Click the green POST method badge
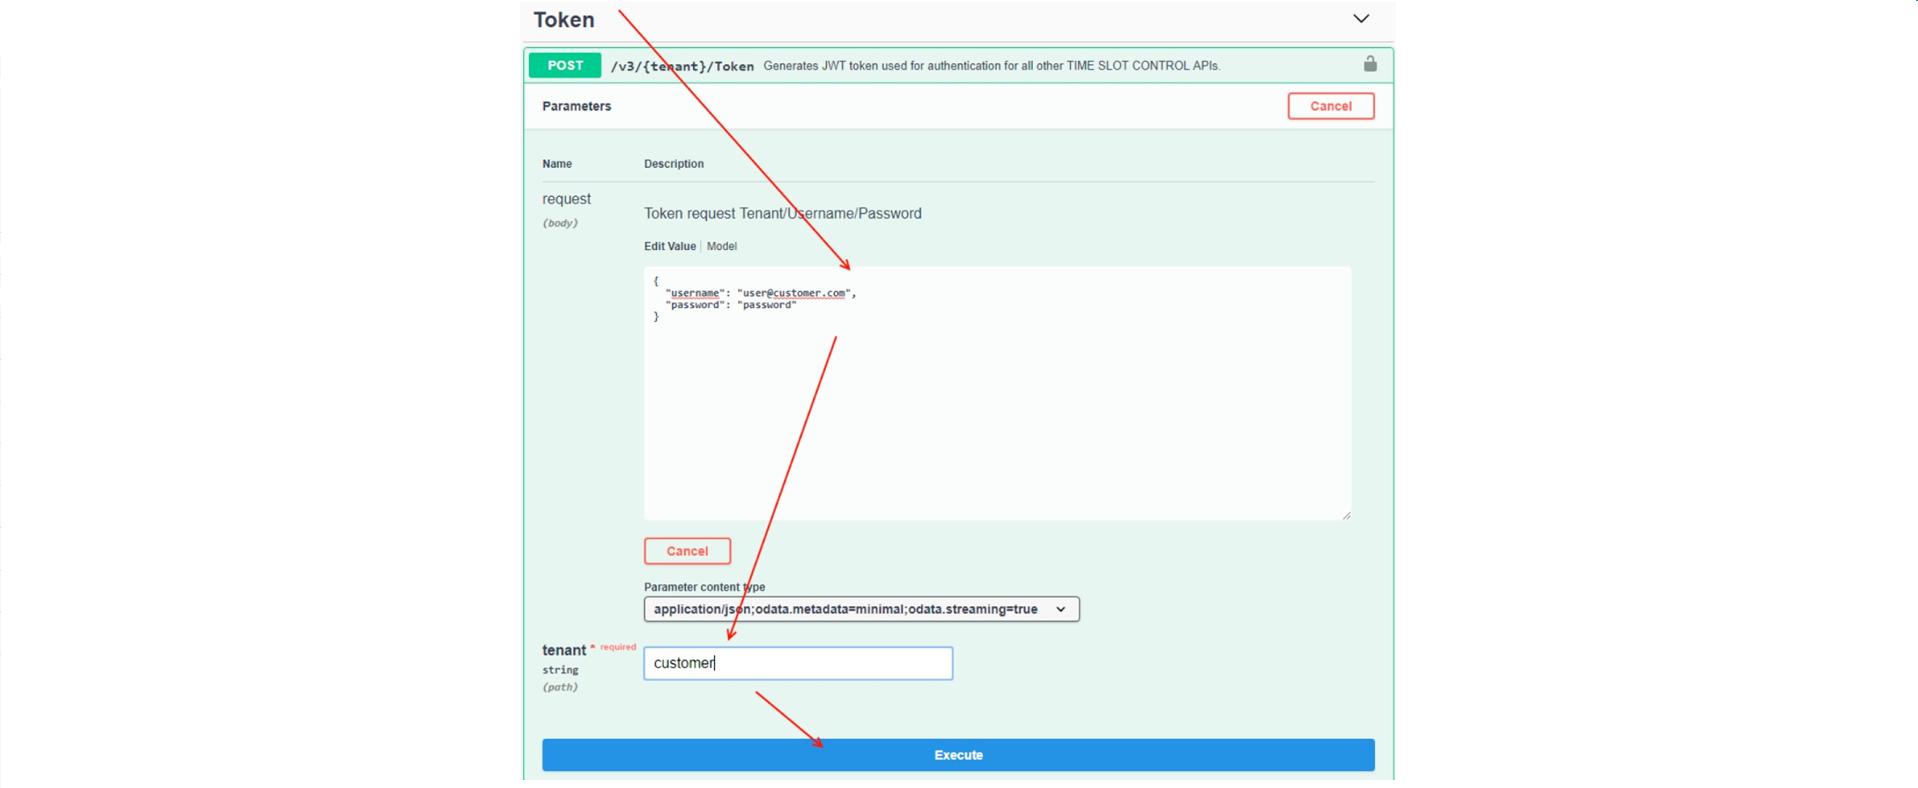 click(564, 65)
